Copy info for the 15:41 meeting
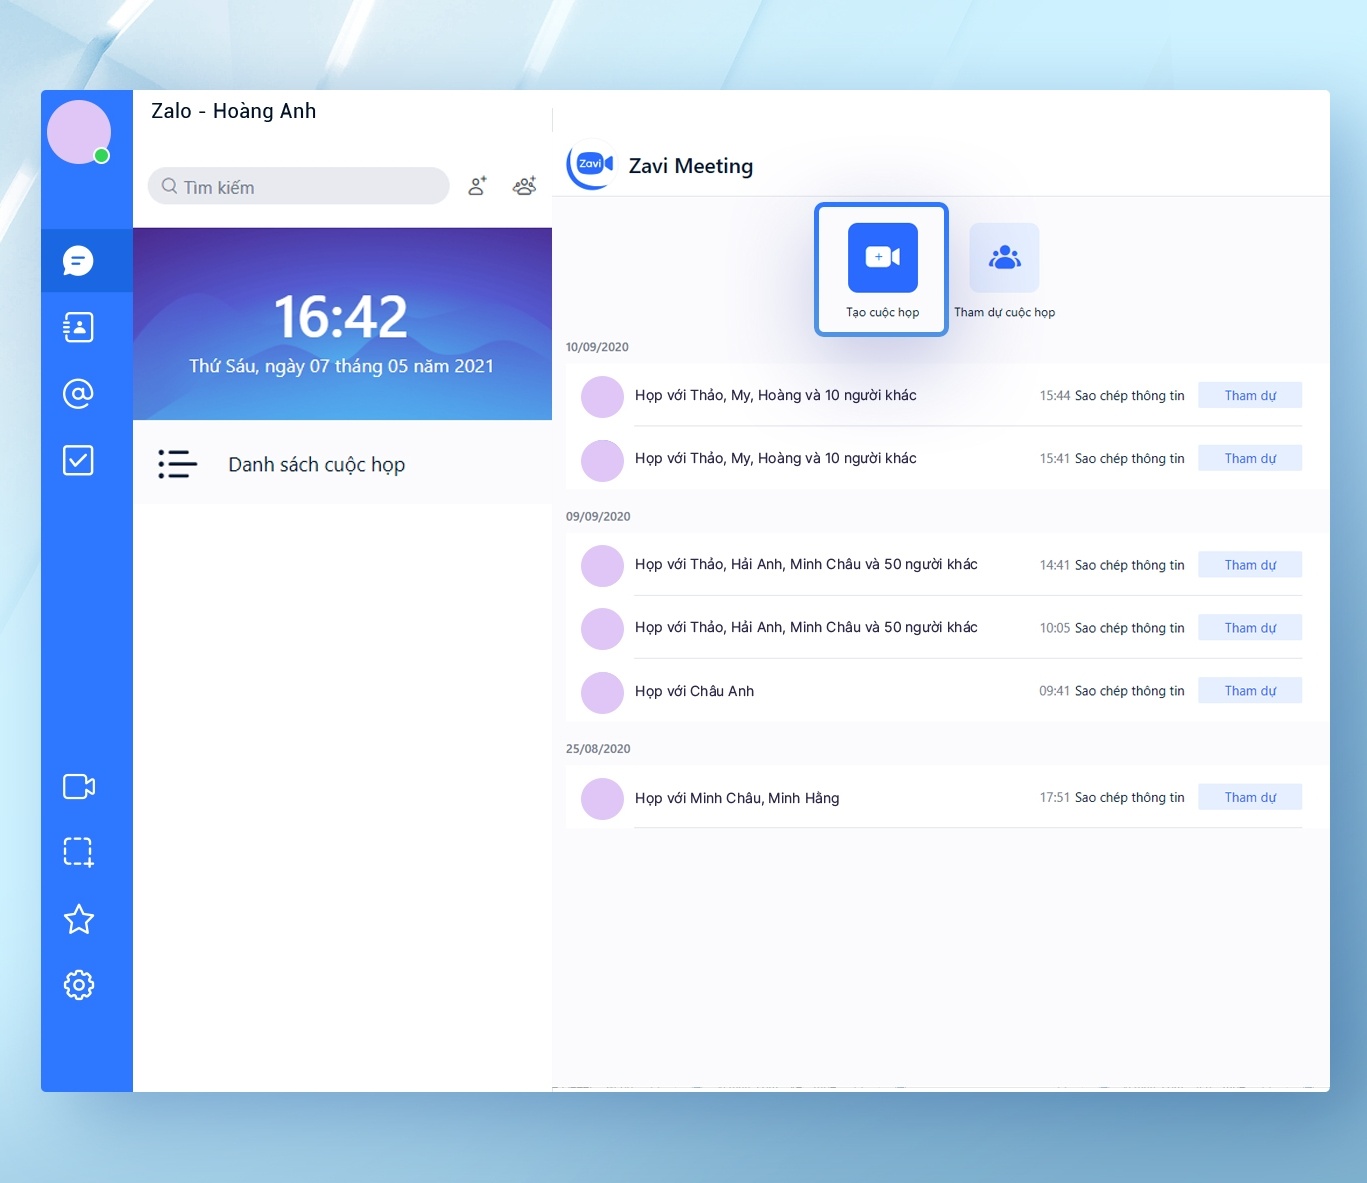This screenshot has height=1183, width=1367. pyautogui.click(x=1129, y=458)
